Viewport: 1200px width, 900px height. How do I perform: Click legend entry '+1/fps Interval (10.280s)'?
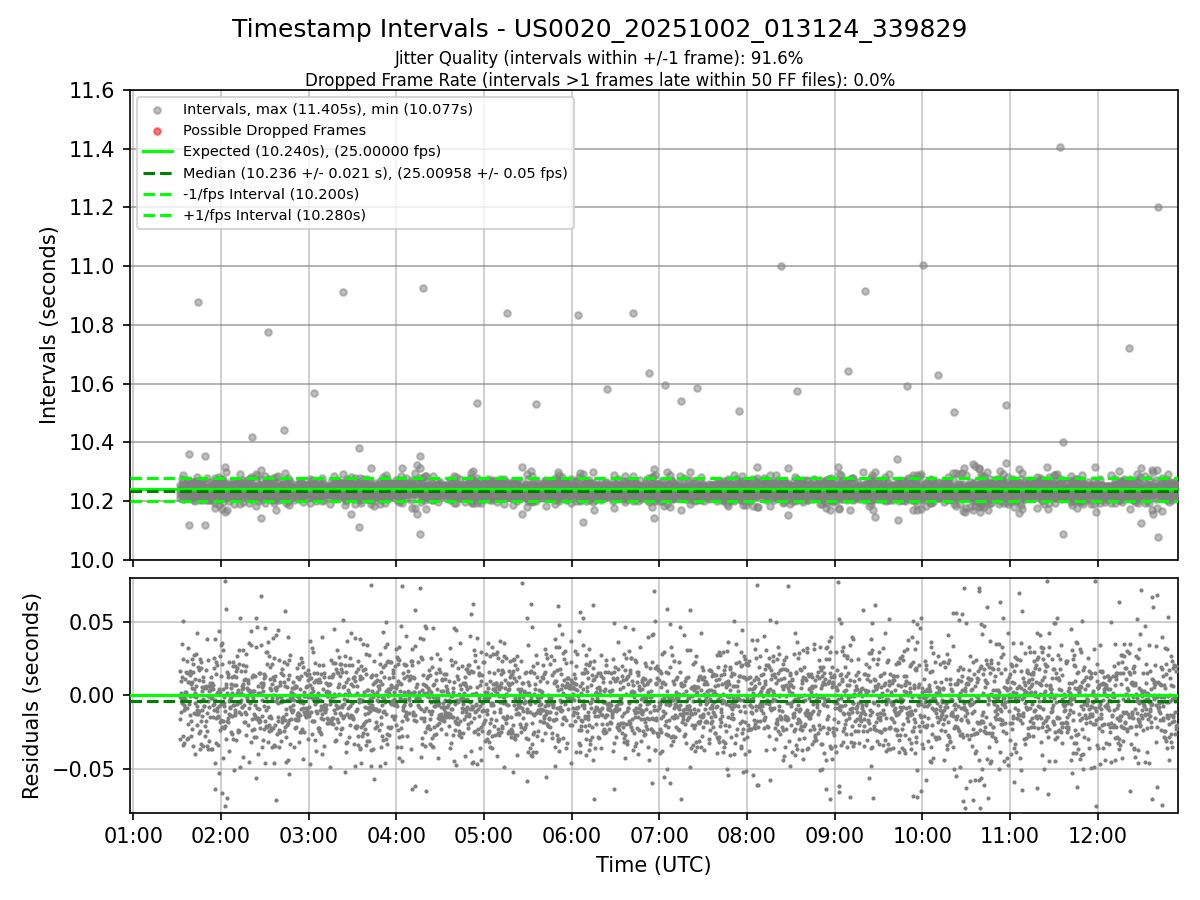tap(274, 215)
